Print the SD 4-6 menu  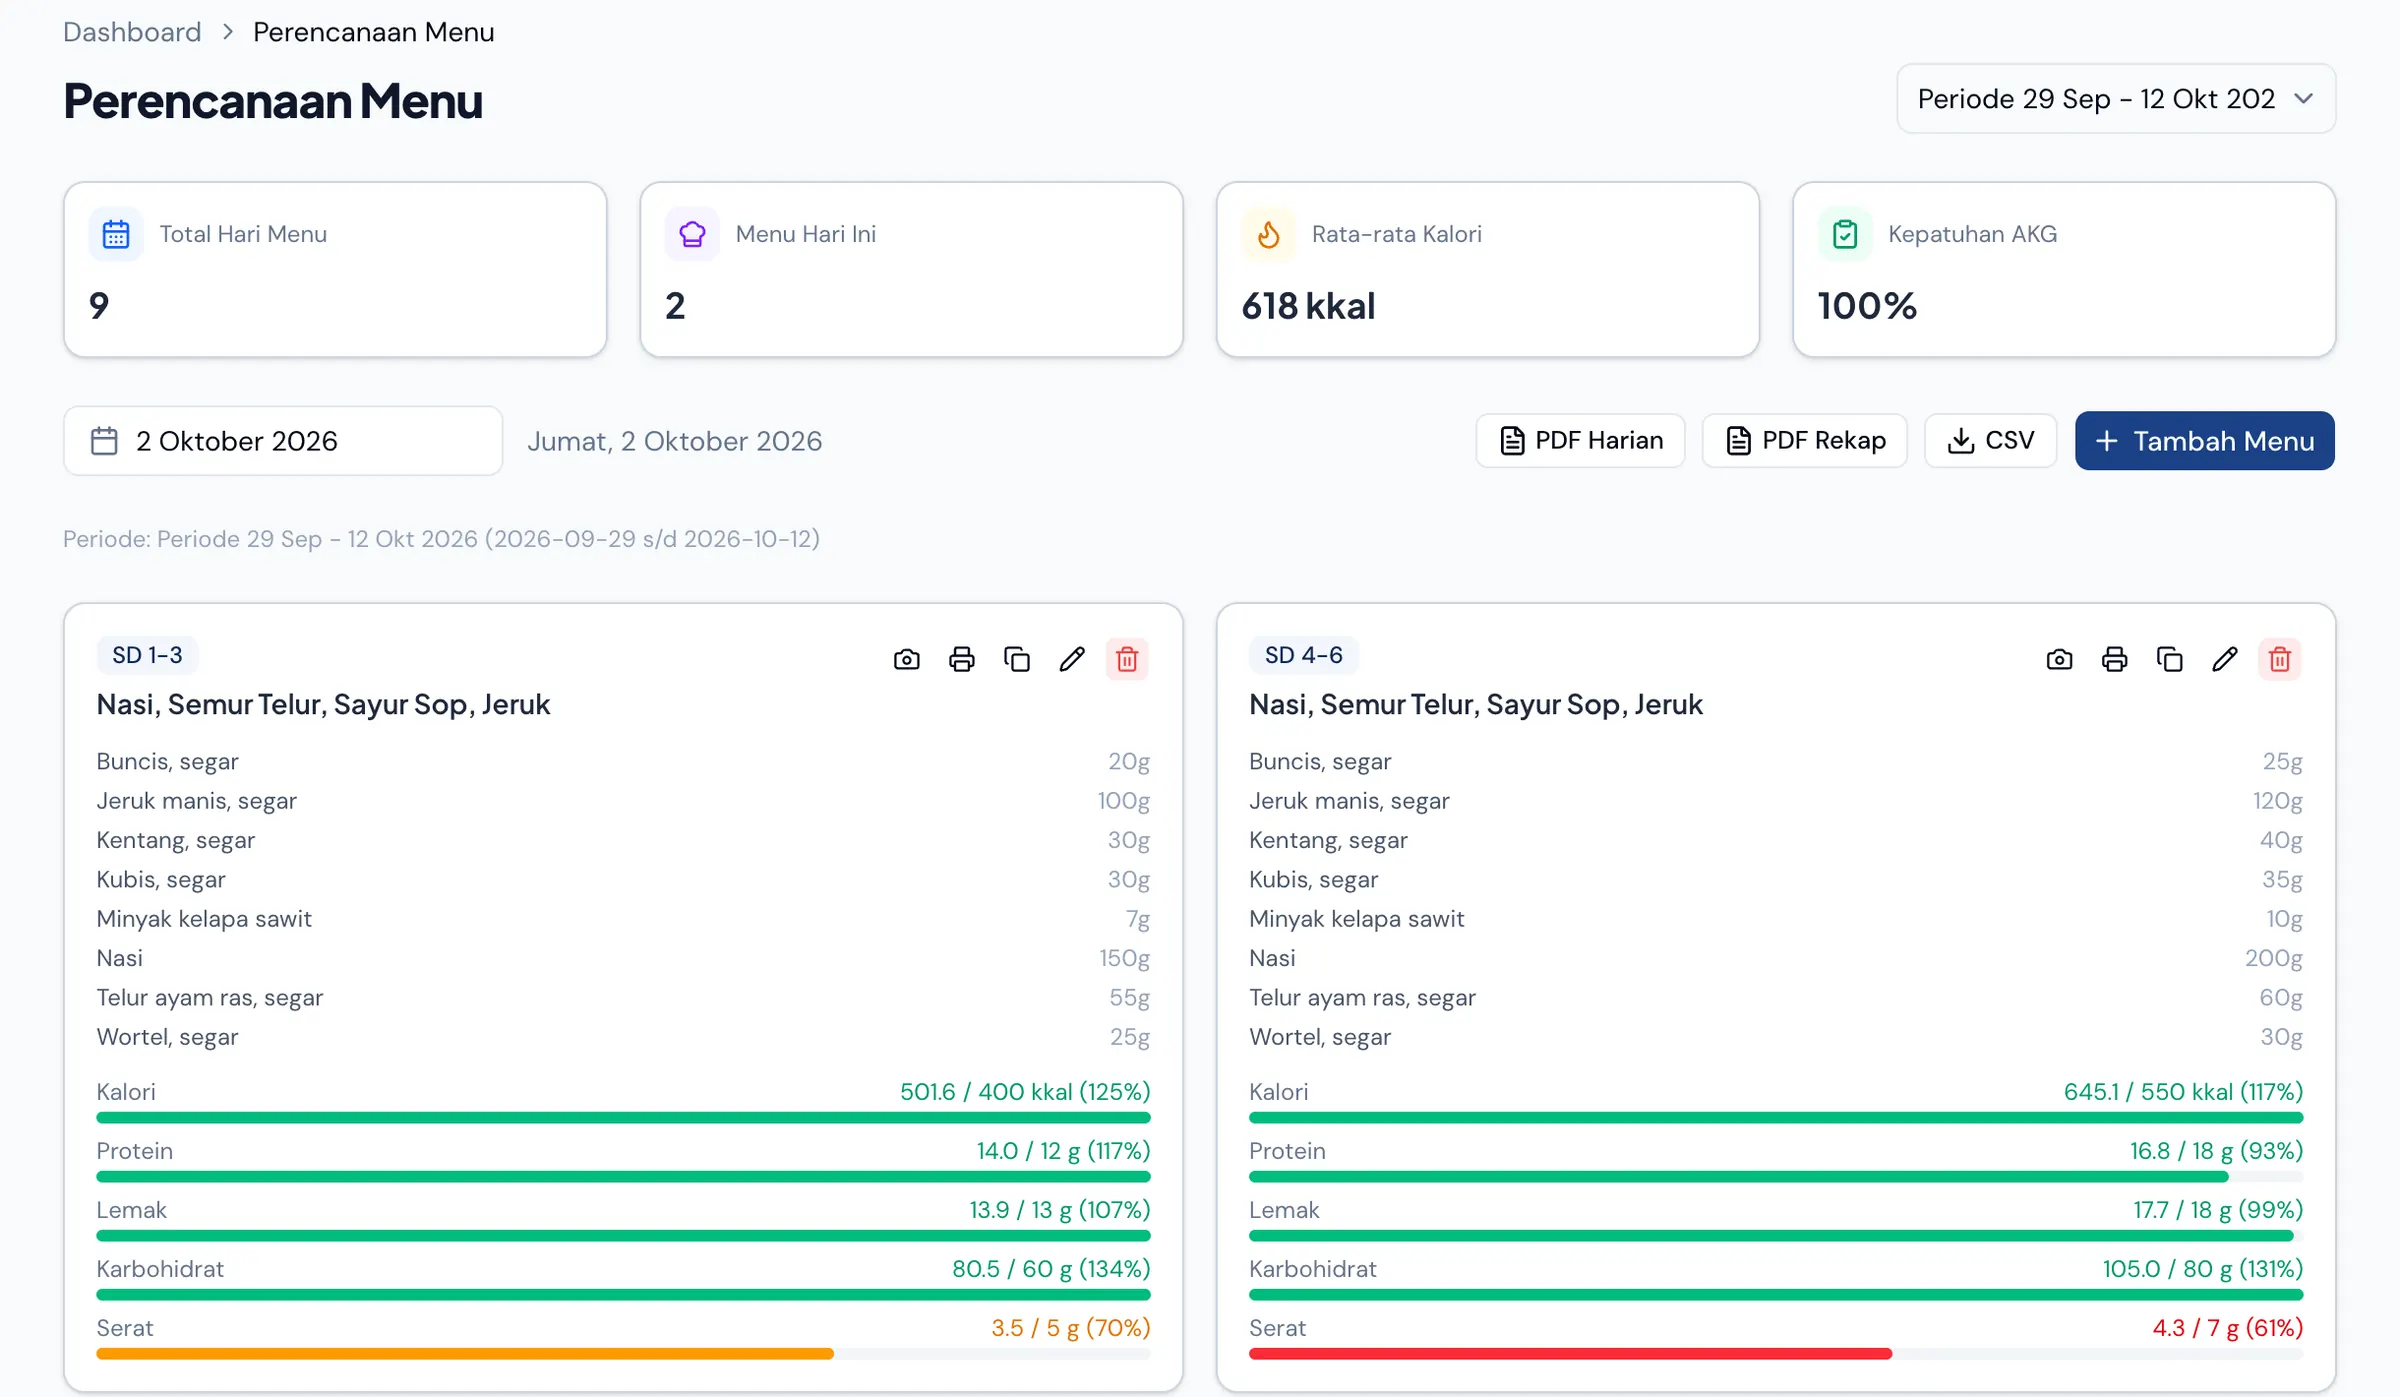2115,659
